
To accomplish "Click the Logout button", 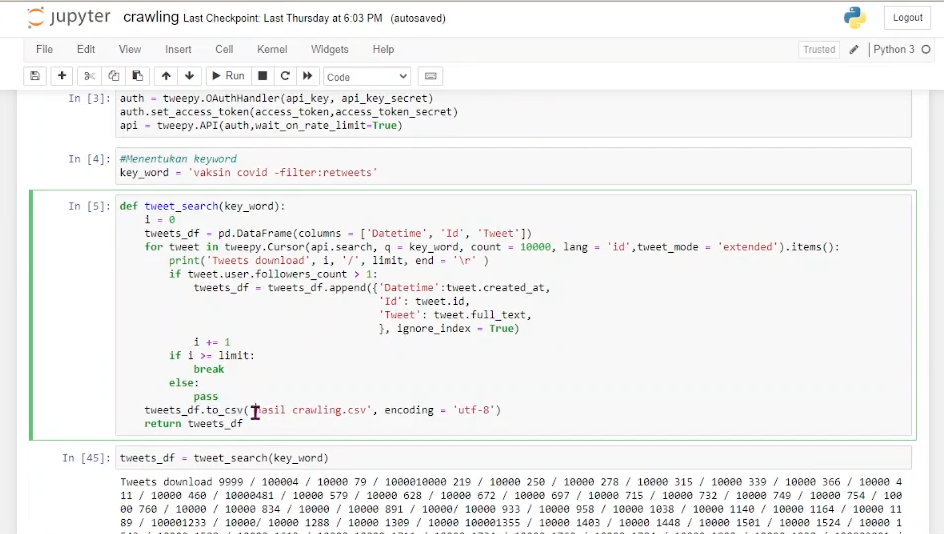I will point(907,17).
